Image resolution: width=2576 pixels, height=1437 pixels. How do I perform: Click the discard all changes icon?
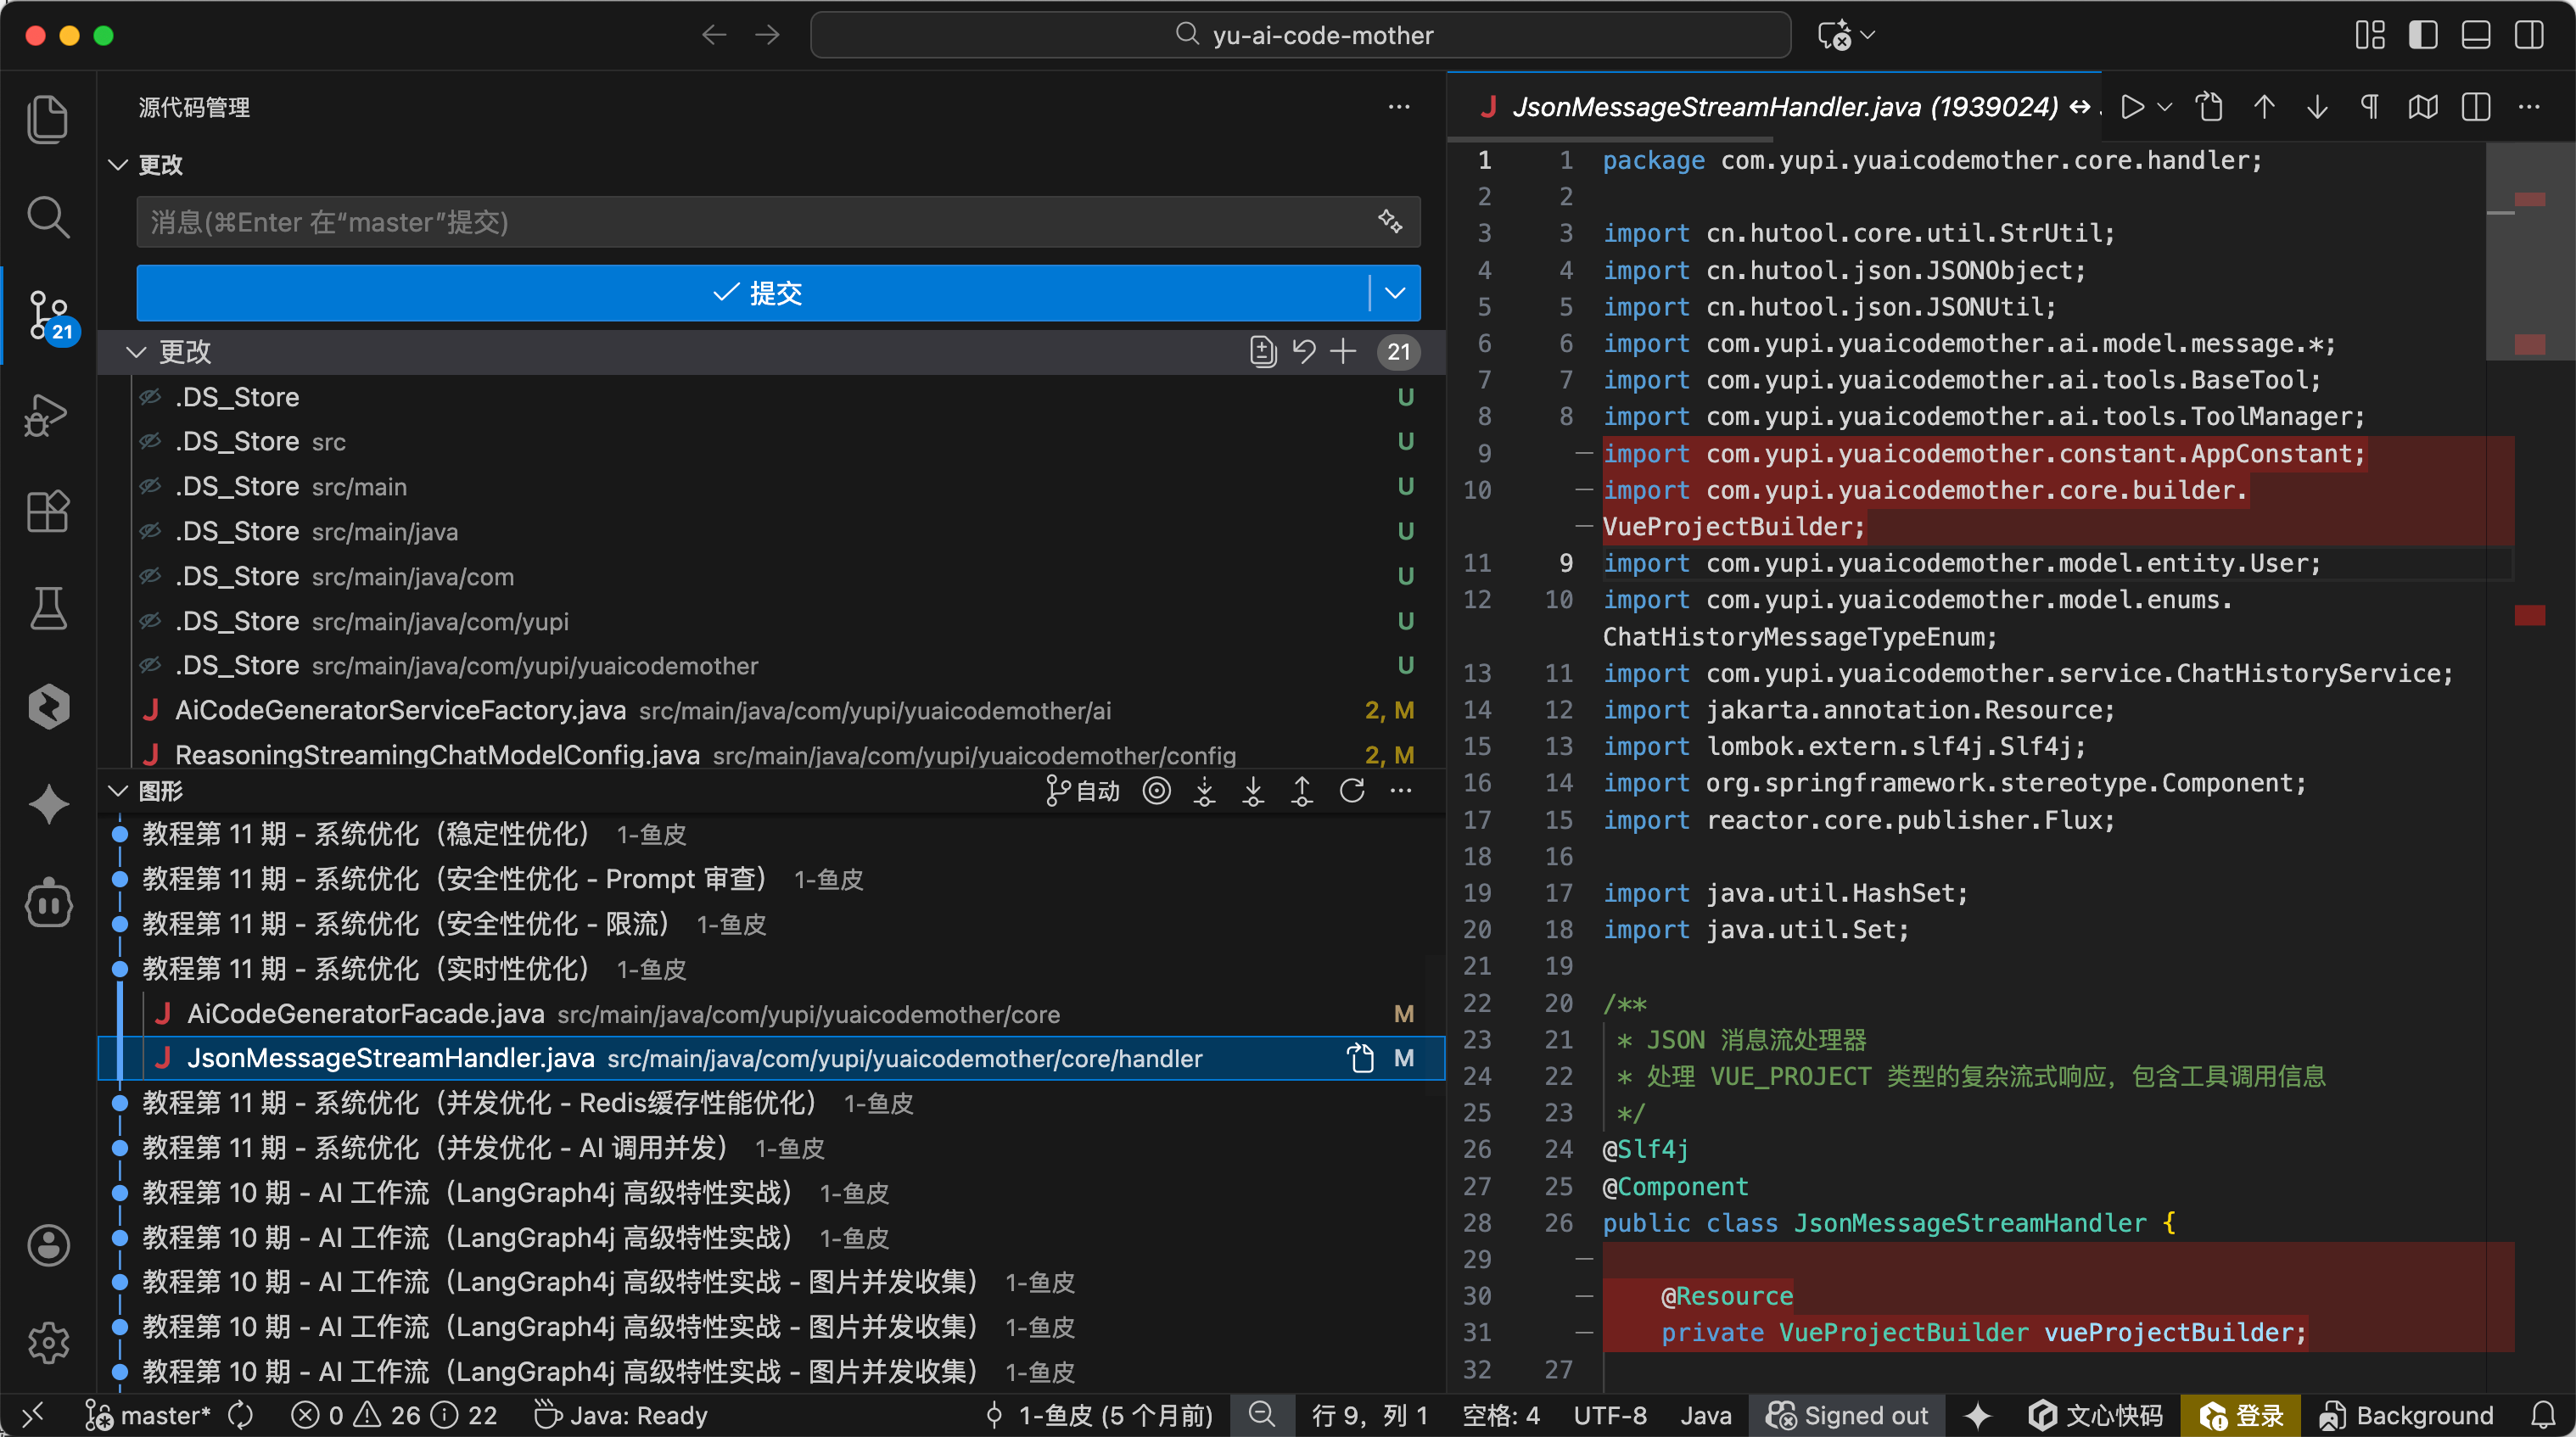(x=1304, y=351)
